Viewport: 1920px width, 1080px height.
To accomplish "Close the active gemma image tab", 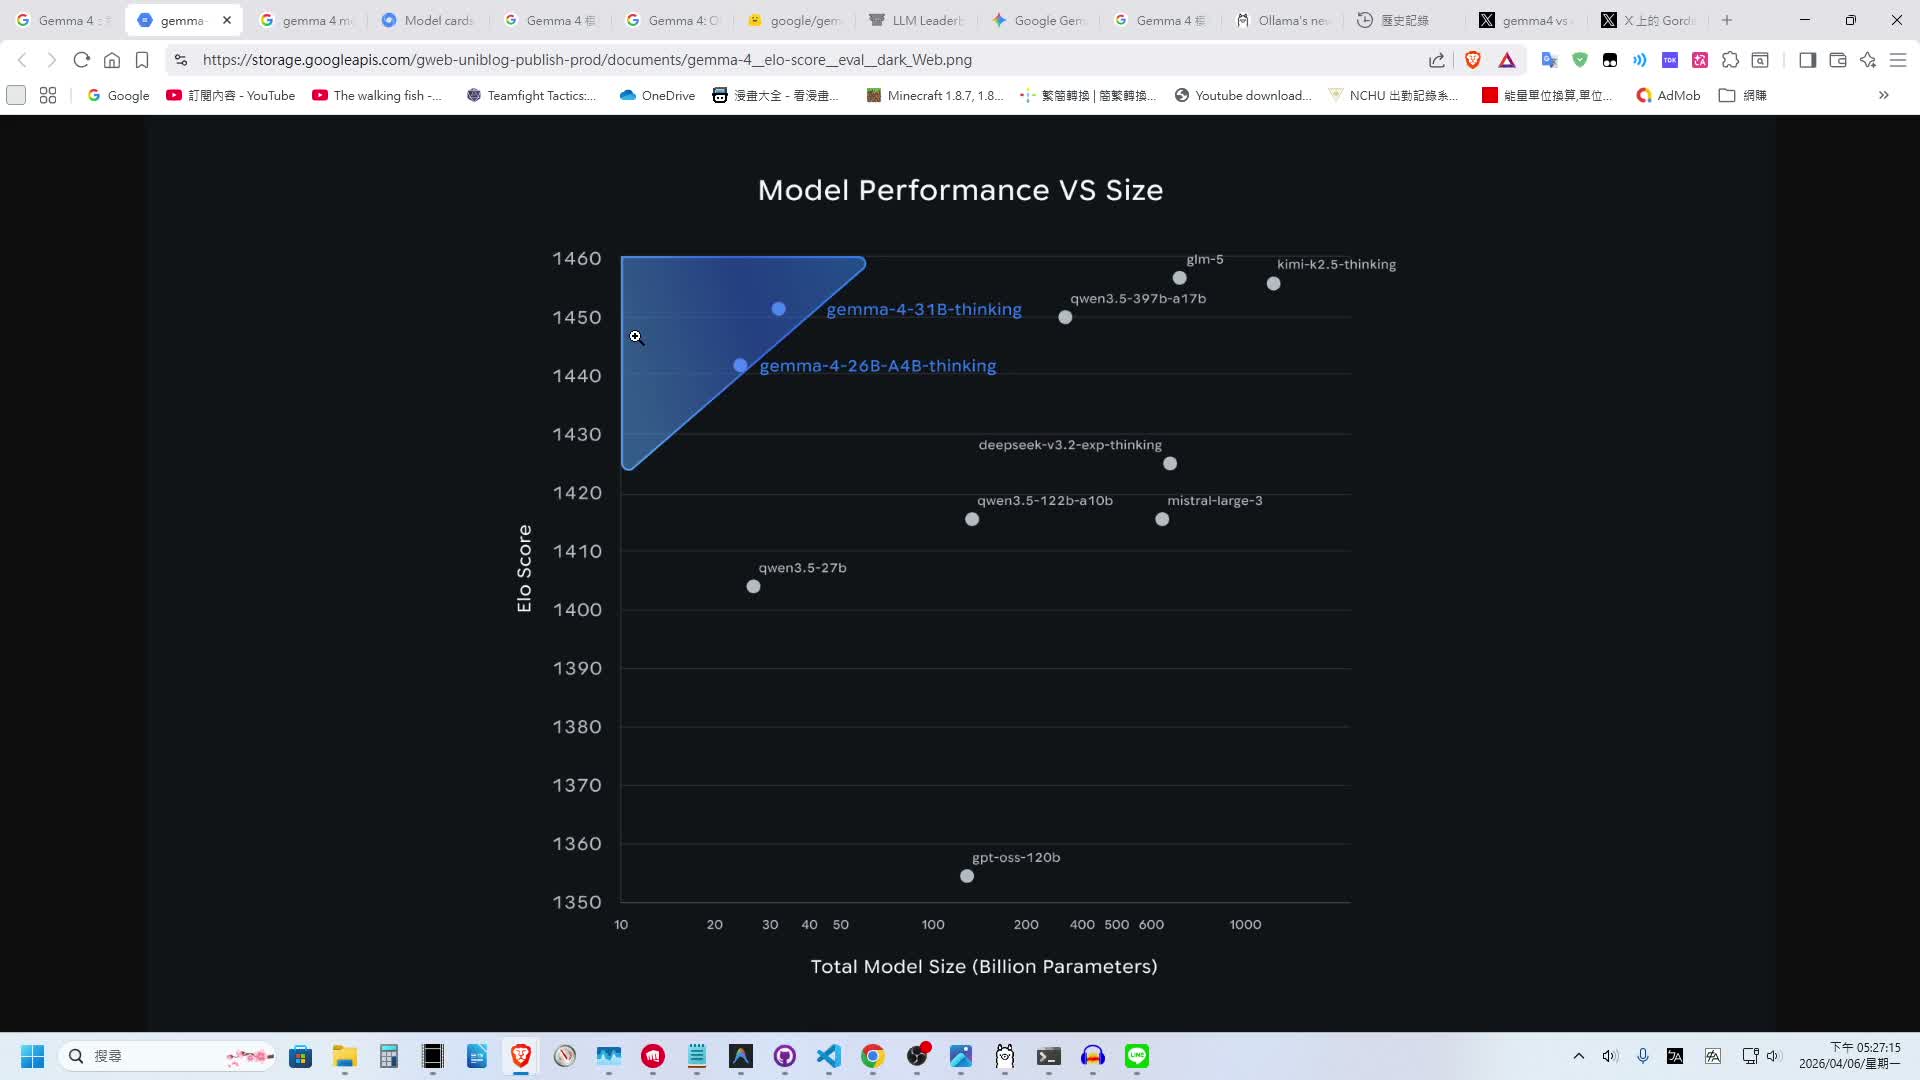I will [227, 20].
